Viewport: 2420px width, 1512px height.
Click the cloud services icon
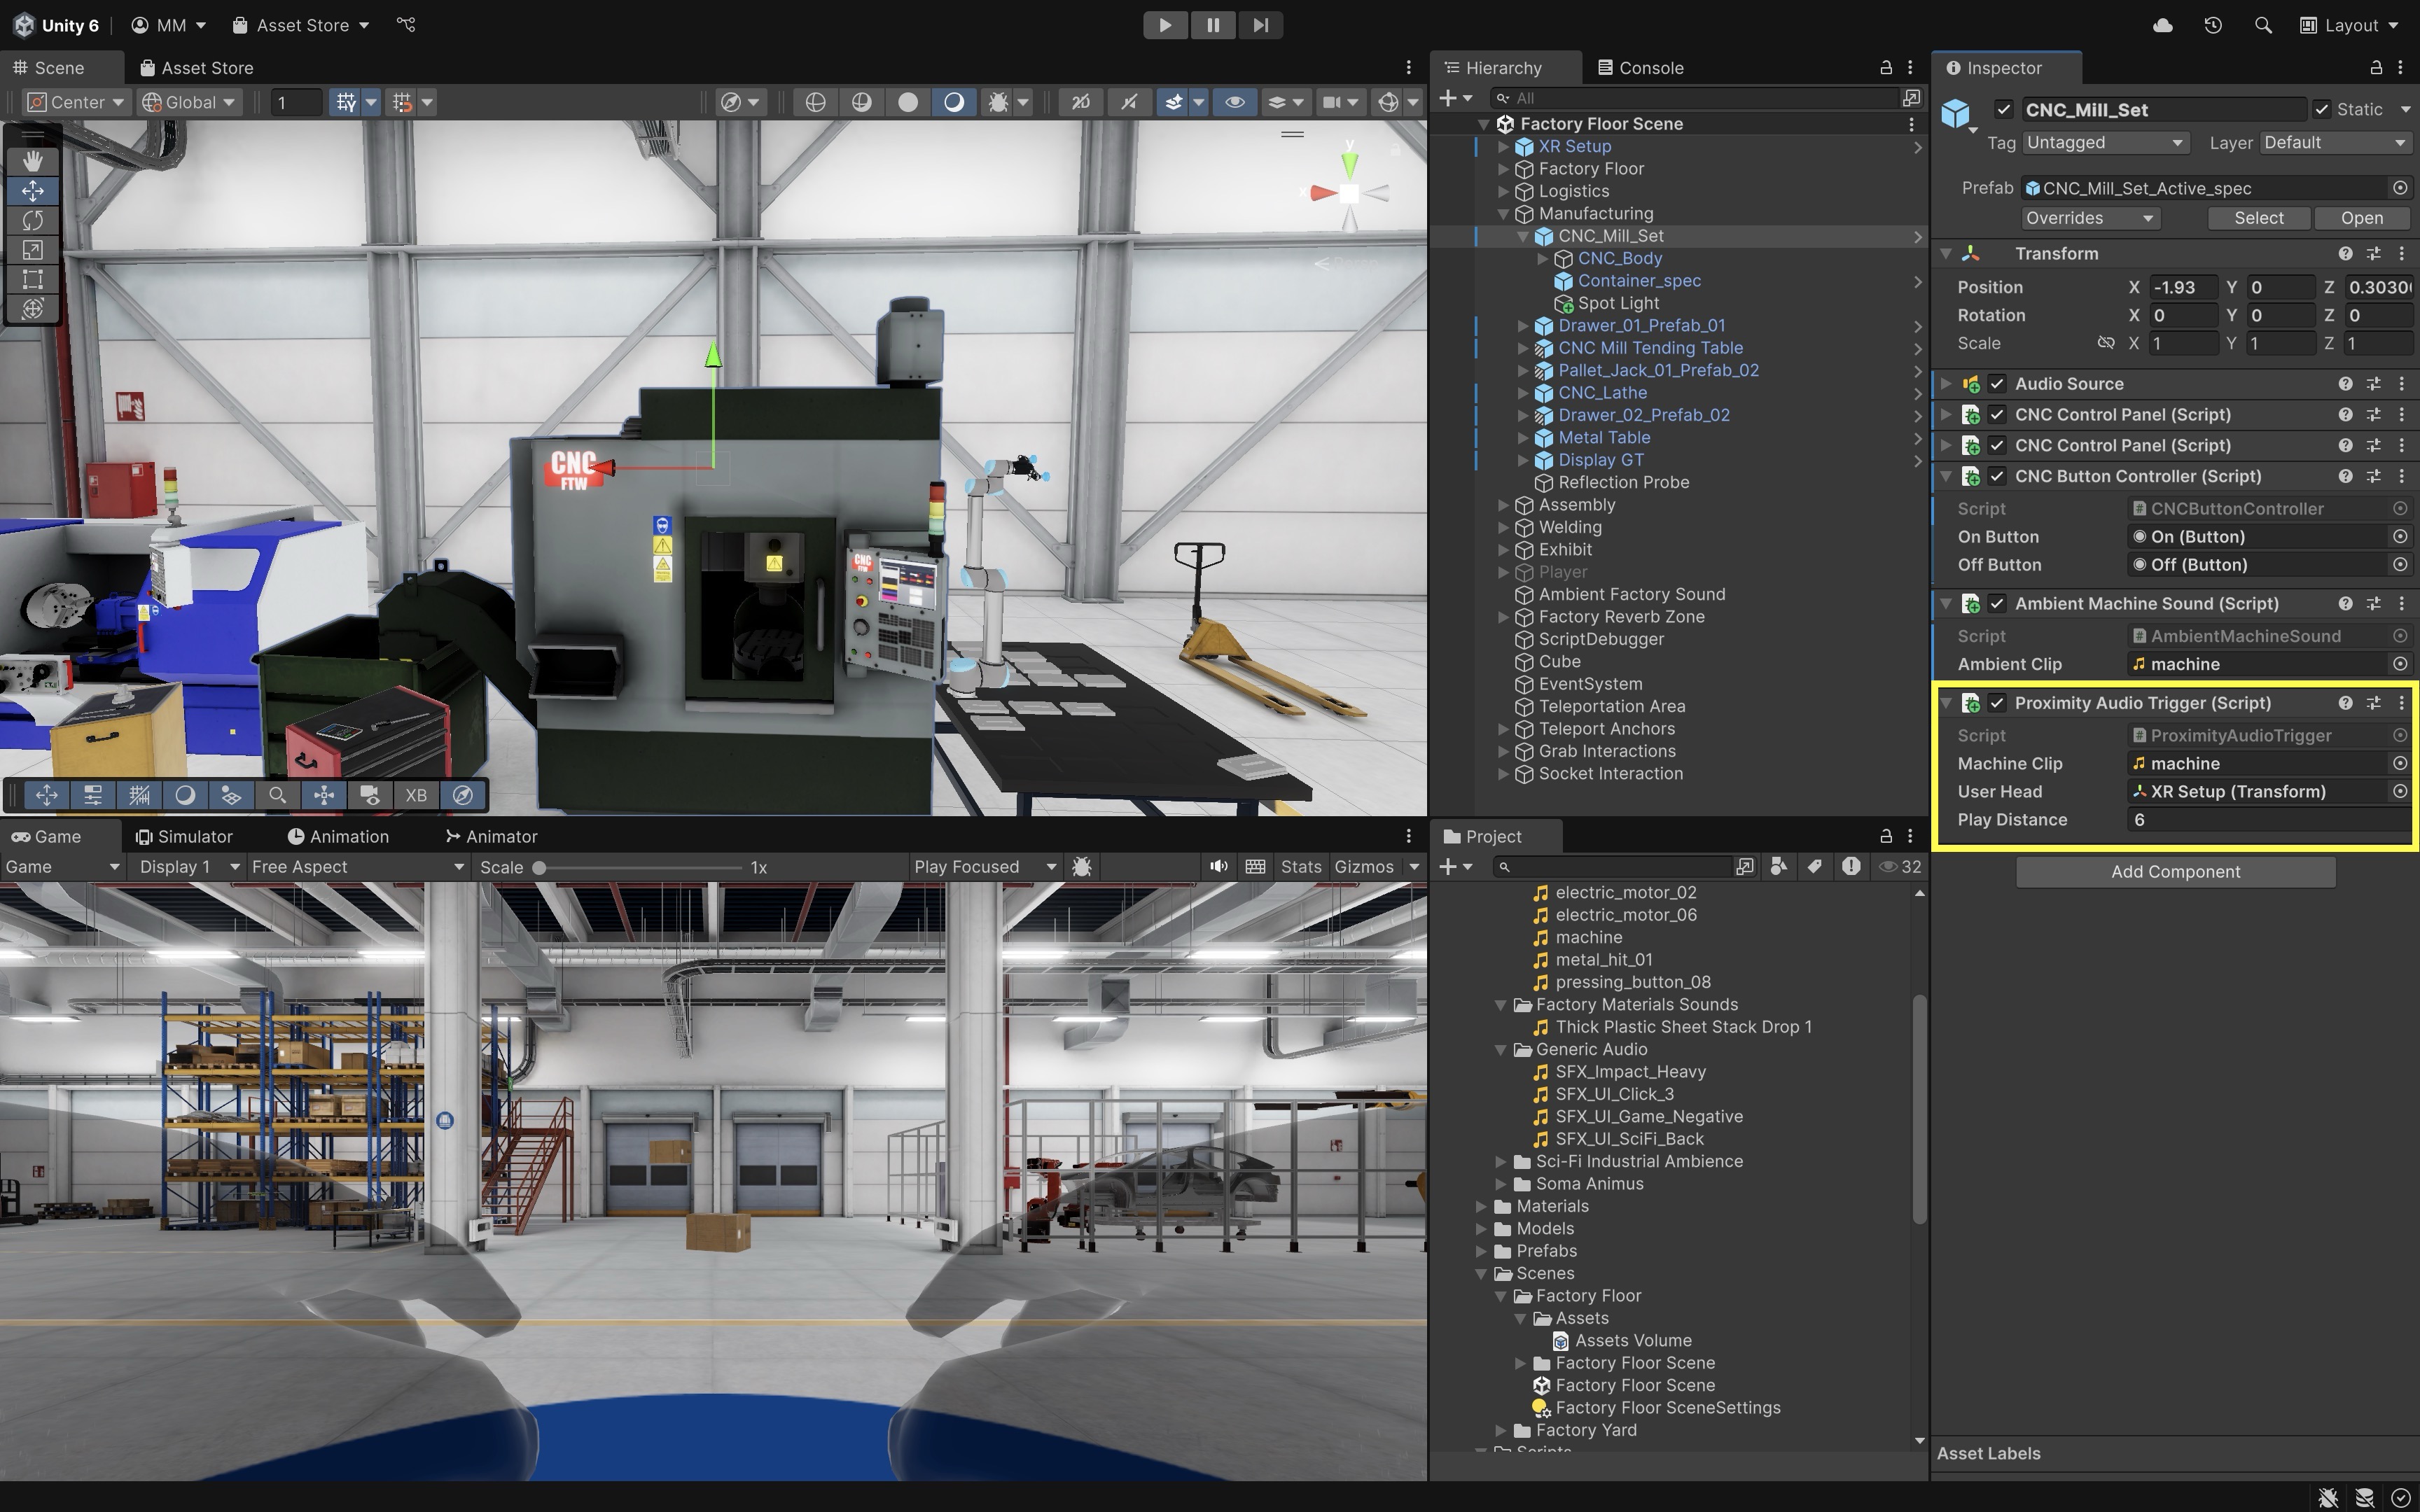[x=2162, y=25]
